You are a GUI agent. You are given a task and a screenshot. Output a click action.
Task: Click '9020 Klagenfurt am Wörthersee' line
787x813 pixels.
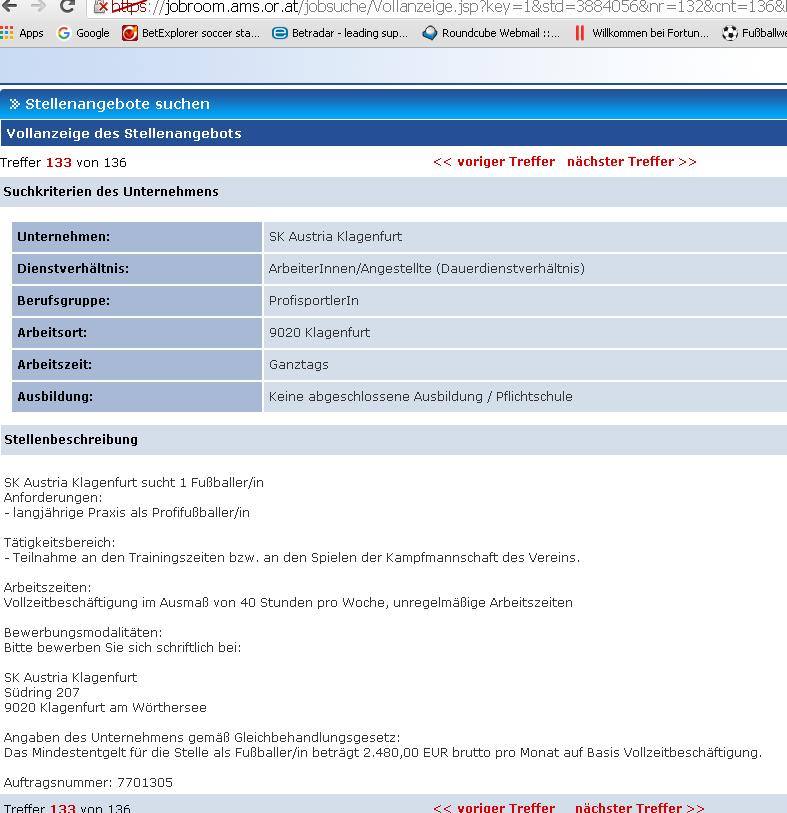105,708
